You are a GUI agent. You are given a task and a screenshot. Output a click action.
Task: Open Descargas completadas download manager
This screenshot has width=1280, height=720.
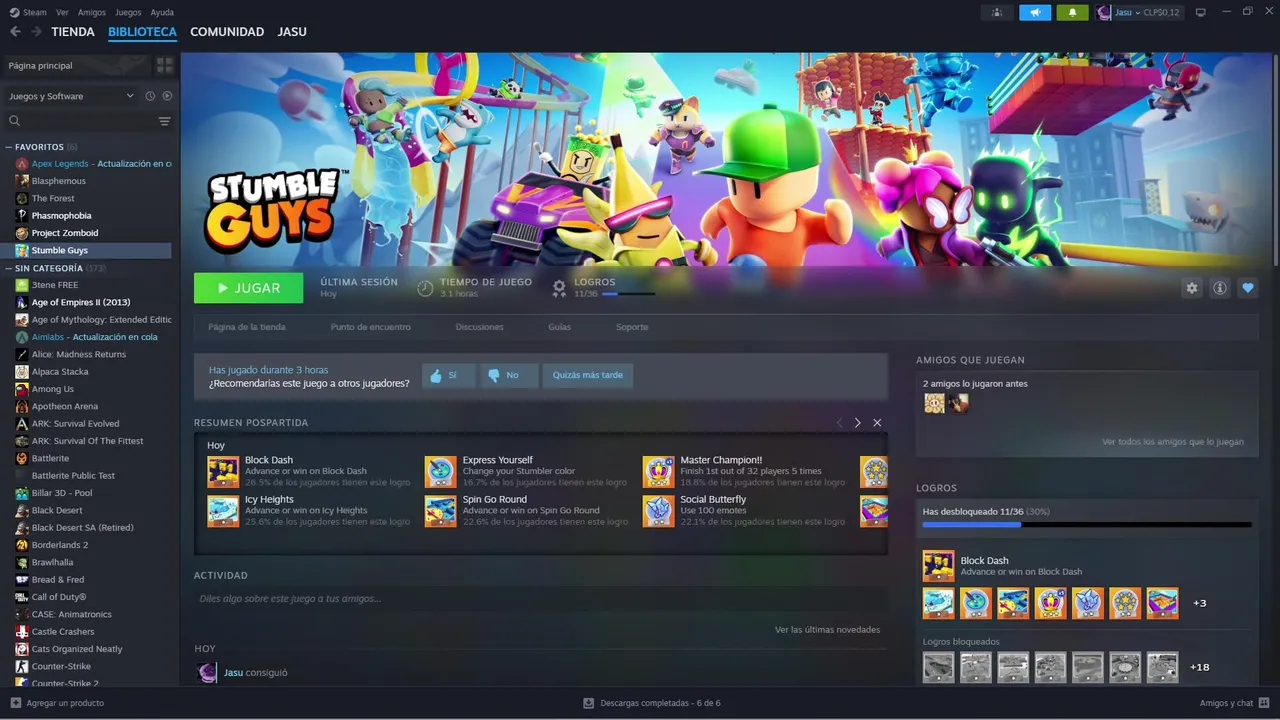click(652, 703)
